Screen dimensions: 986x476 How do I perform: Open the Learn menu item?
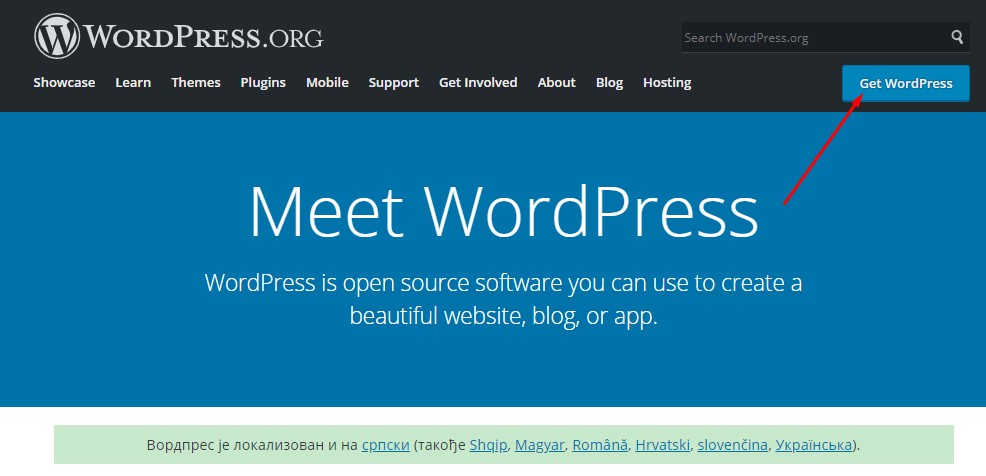(133, 82)
